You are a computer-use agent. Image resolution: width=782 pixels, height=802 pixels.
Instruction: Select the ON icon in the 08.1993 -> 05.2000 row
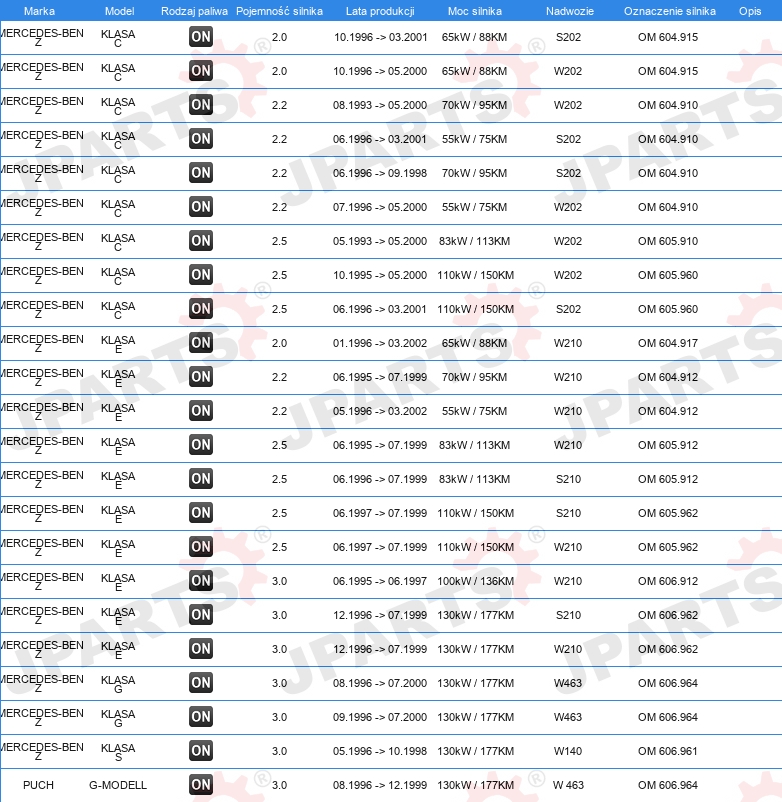tap(200, 105)
